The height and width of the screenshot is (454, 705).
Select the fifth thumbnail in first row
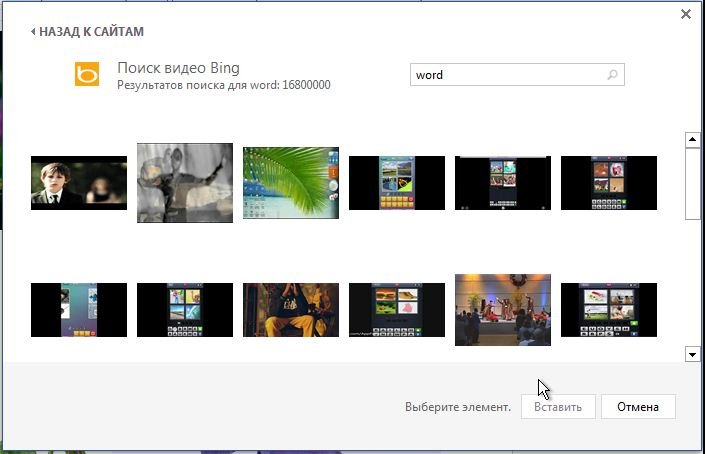coord(503,183)
